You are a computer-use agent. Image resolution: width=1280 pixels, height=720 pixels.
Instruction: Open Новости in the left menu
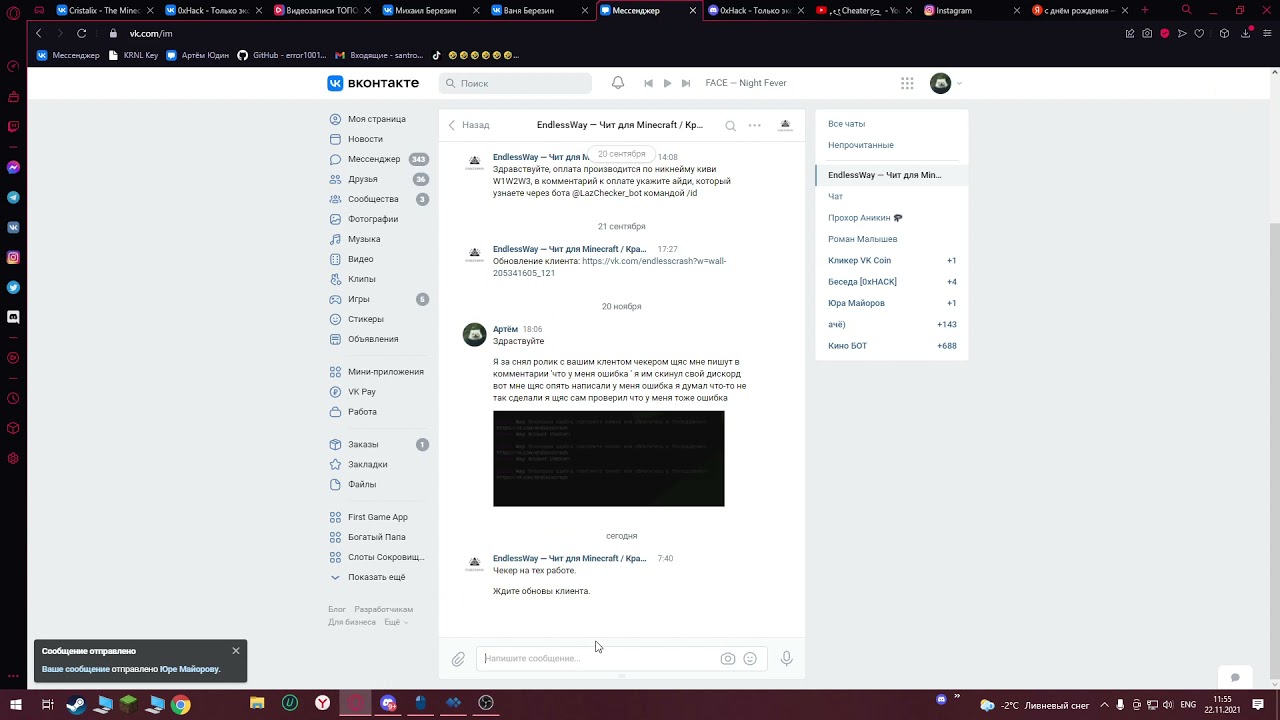(365, 139)
